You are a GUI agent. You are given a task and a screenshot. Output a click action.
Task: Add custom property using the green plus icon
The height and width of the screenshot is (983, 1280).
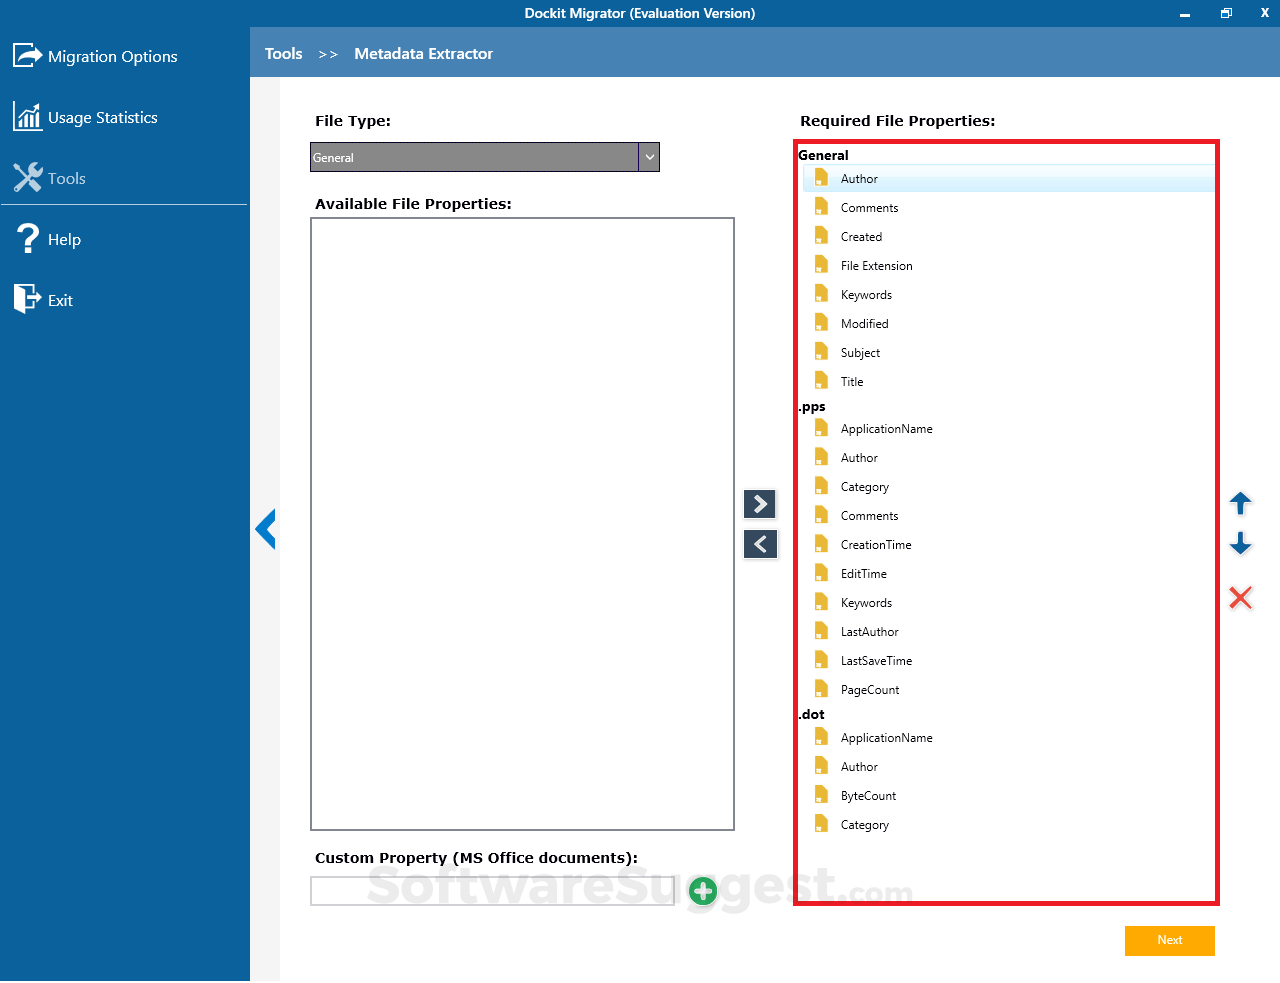point(702,891)
